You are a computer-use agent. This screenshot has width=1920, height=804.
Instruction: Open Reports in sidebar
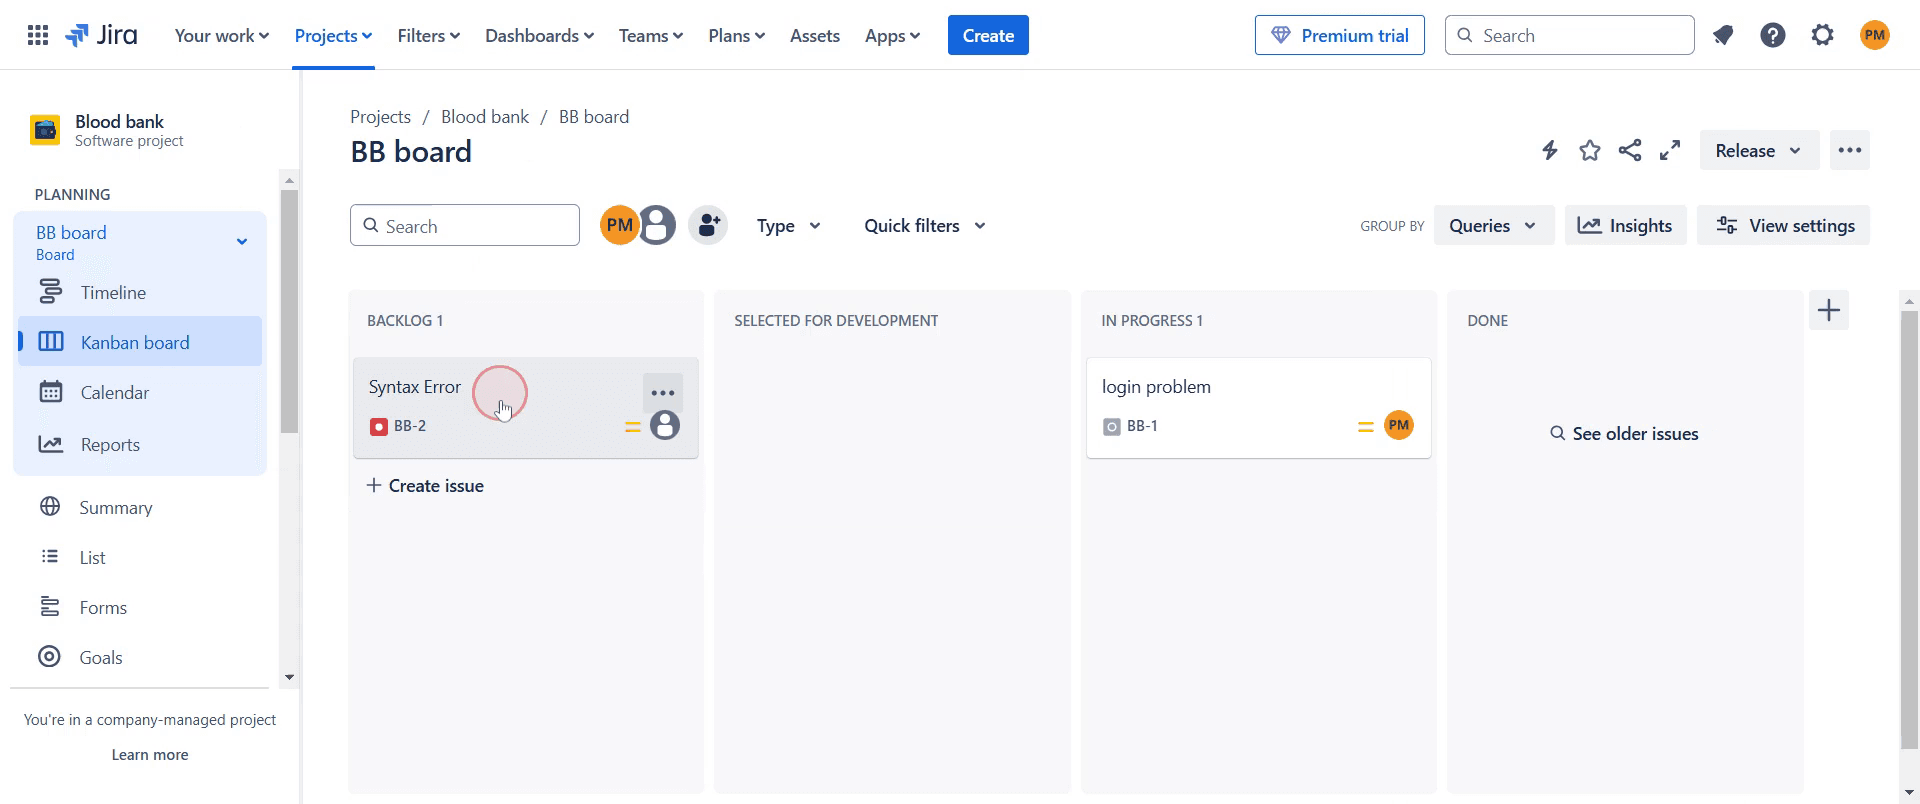(140, 445)
